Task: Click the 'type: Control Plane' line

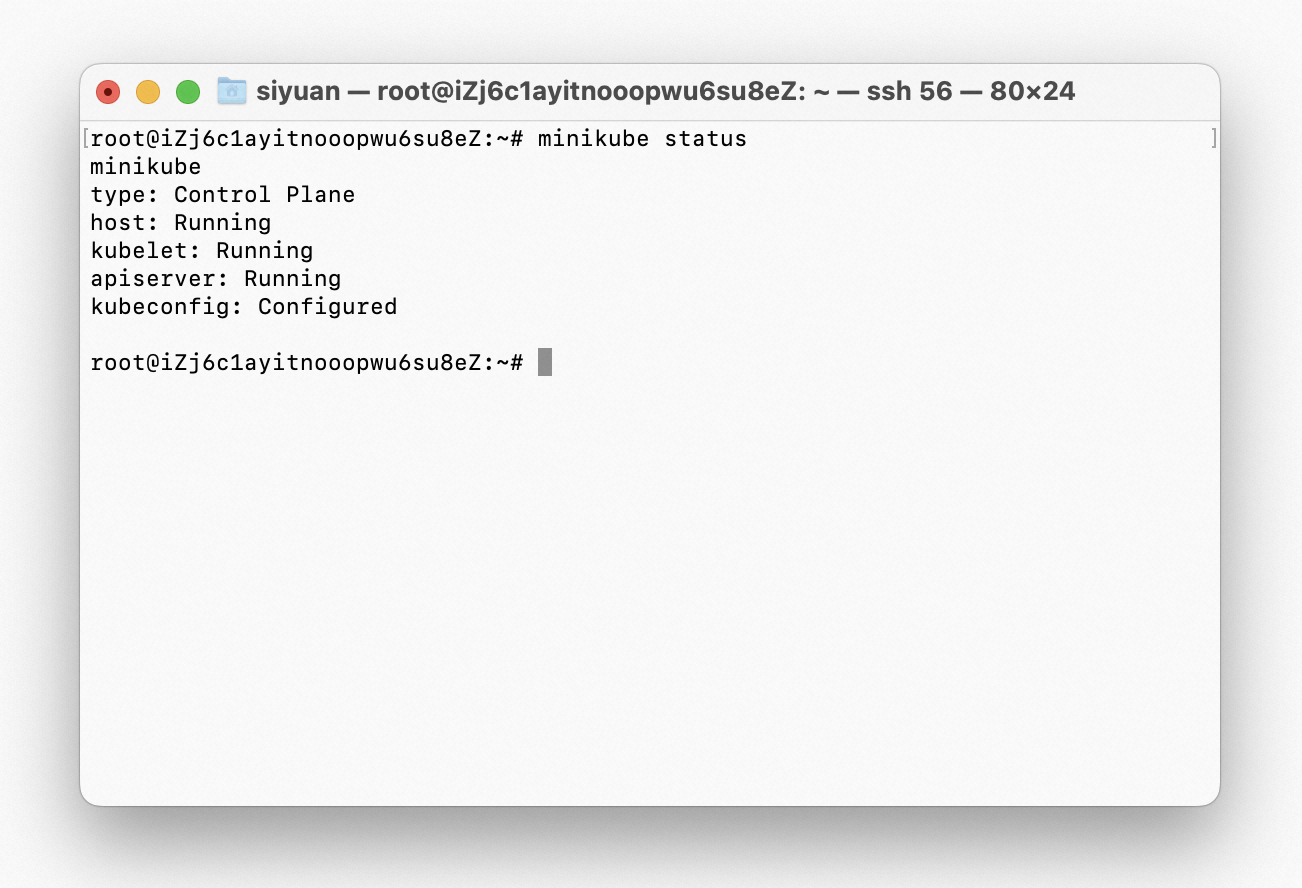Action: click(223, 194)
